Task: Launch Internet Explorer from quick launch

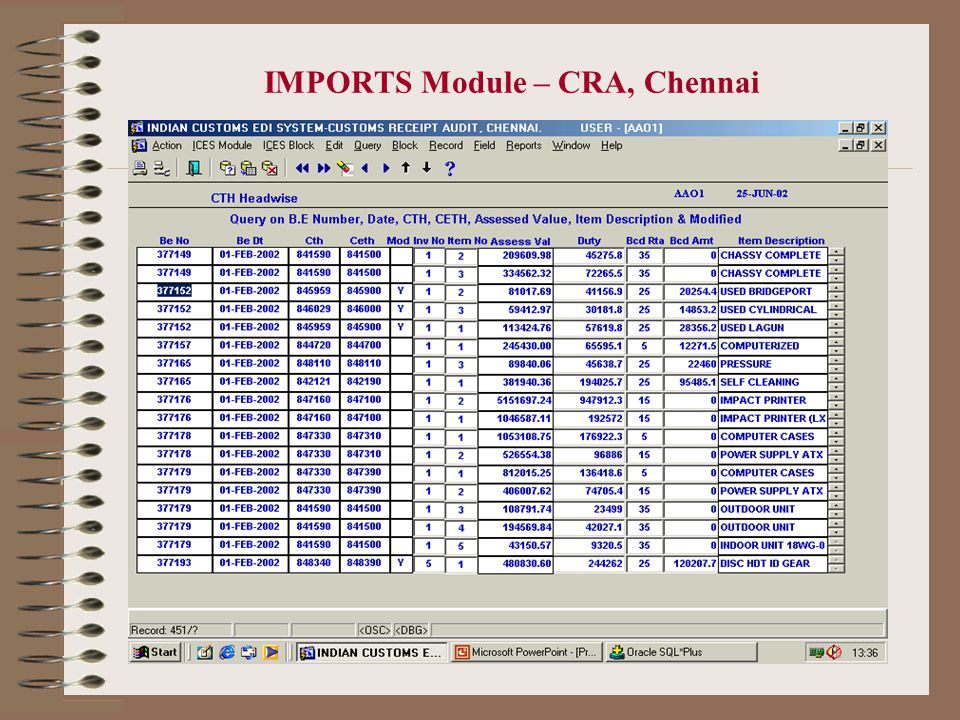Action: (227, 653)
